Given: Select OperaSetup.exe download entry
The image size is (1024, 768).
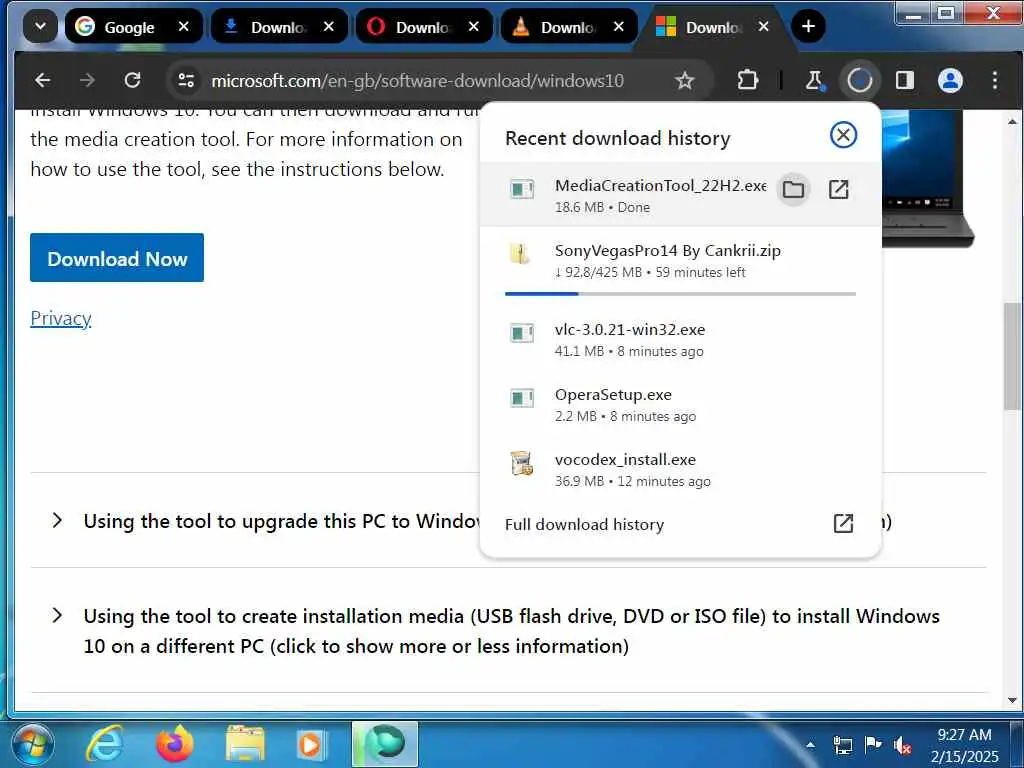Looking at the screenshot, I should (680, 405).
